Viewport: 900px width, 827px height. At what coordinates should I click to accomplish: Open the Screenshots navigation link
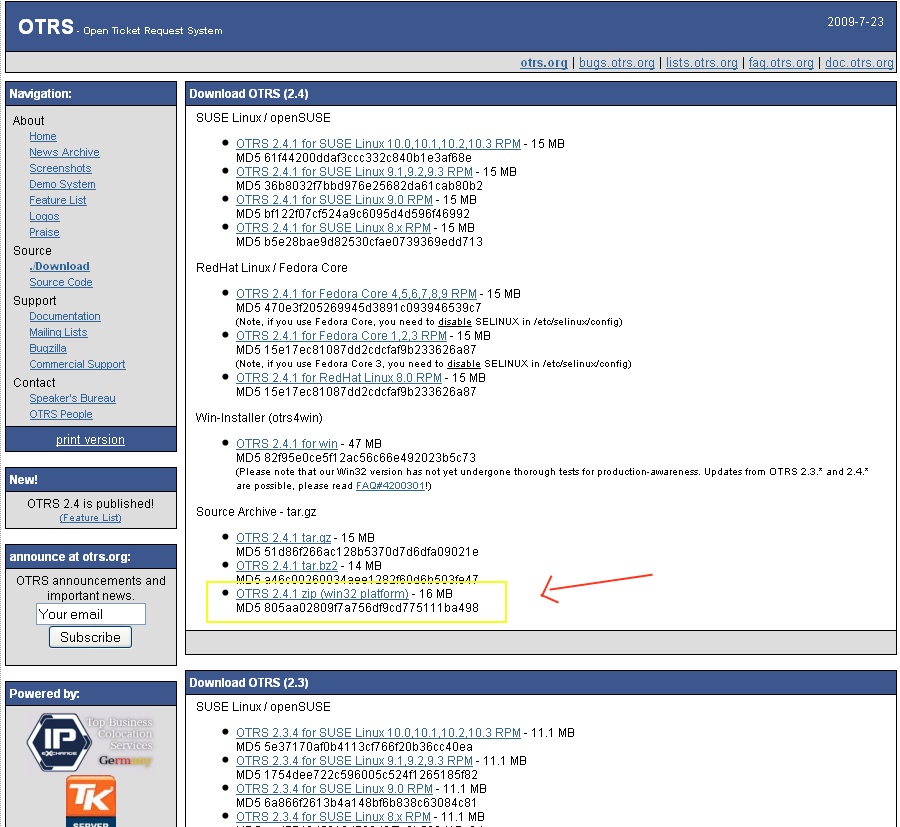[x=60, y=168]
